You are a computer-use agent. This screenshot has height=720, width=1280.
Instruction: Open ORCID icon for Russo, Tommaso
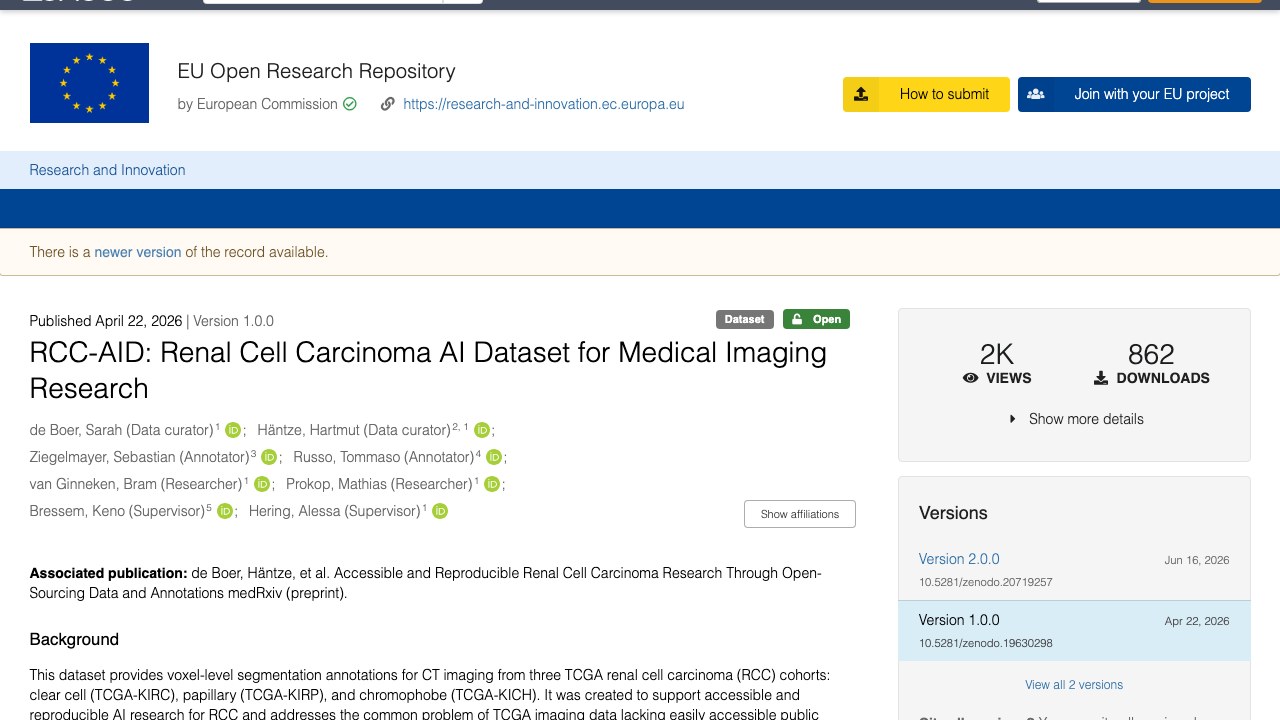coord(494,457)
